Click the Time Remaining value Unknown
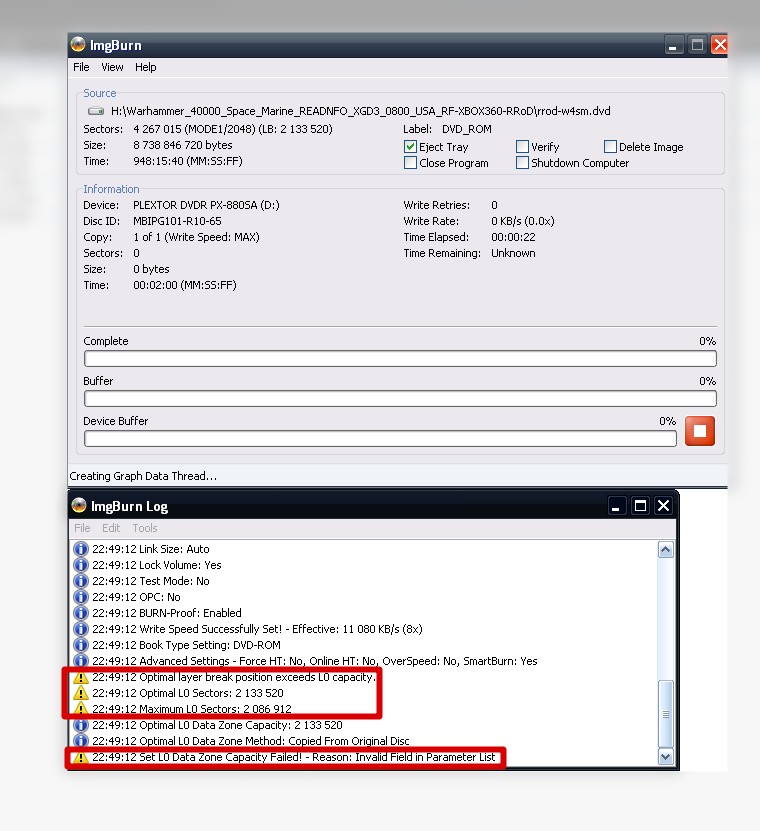 pyautogui.click(x=513, y=253)
